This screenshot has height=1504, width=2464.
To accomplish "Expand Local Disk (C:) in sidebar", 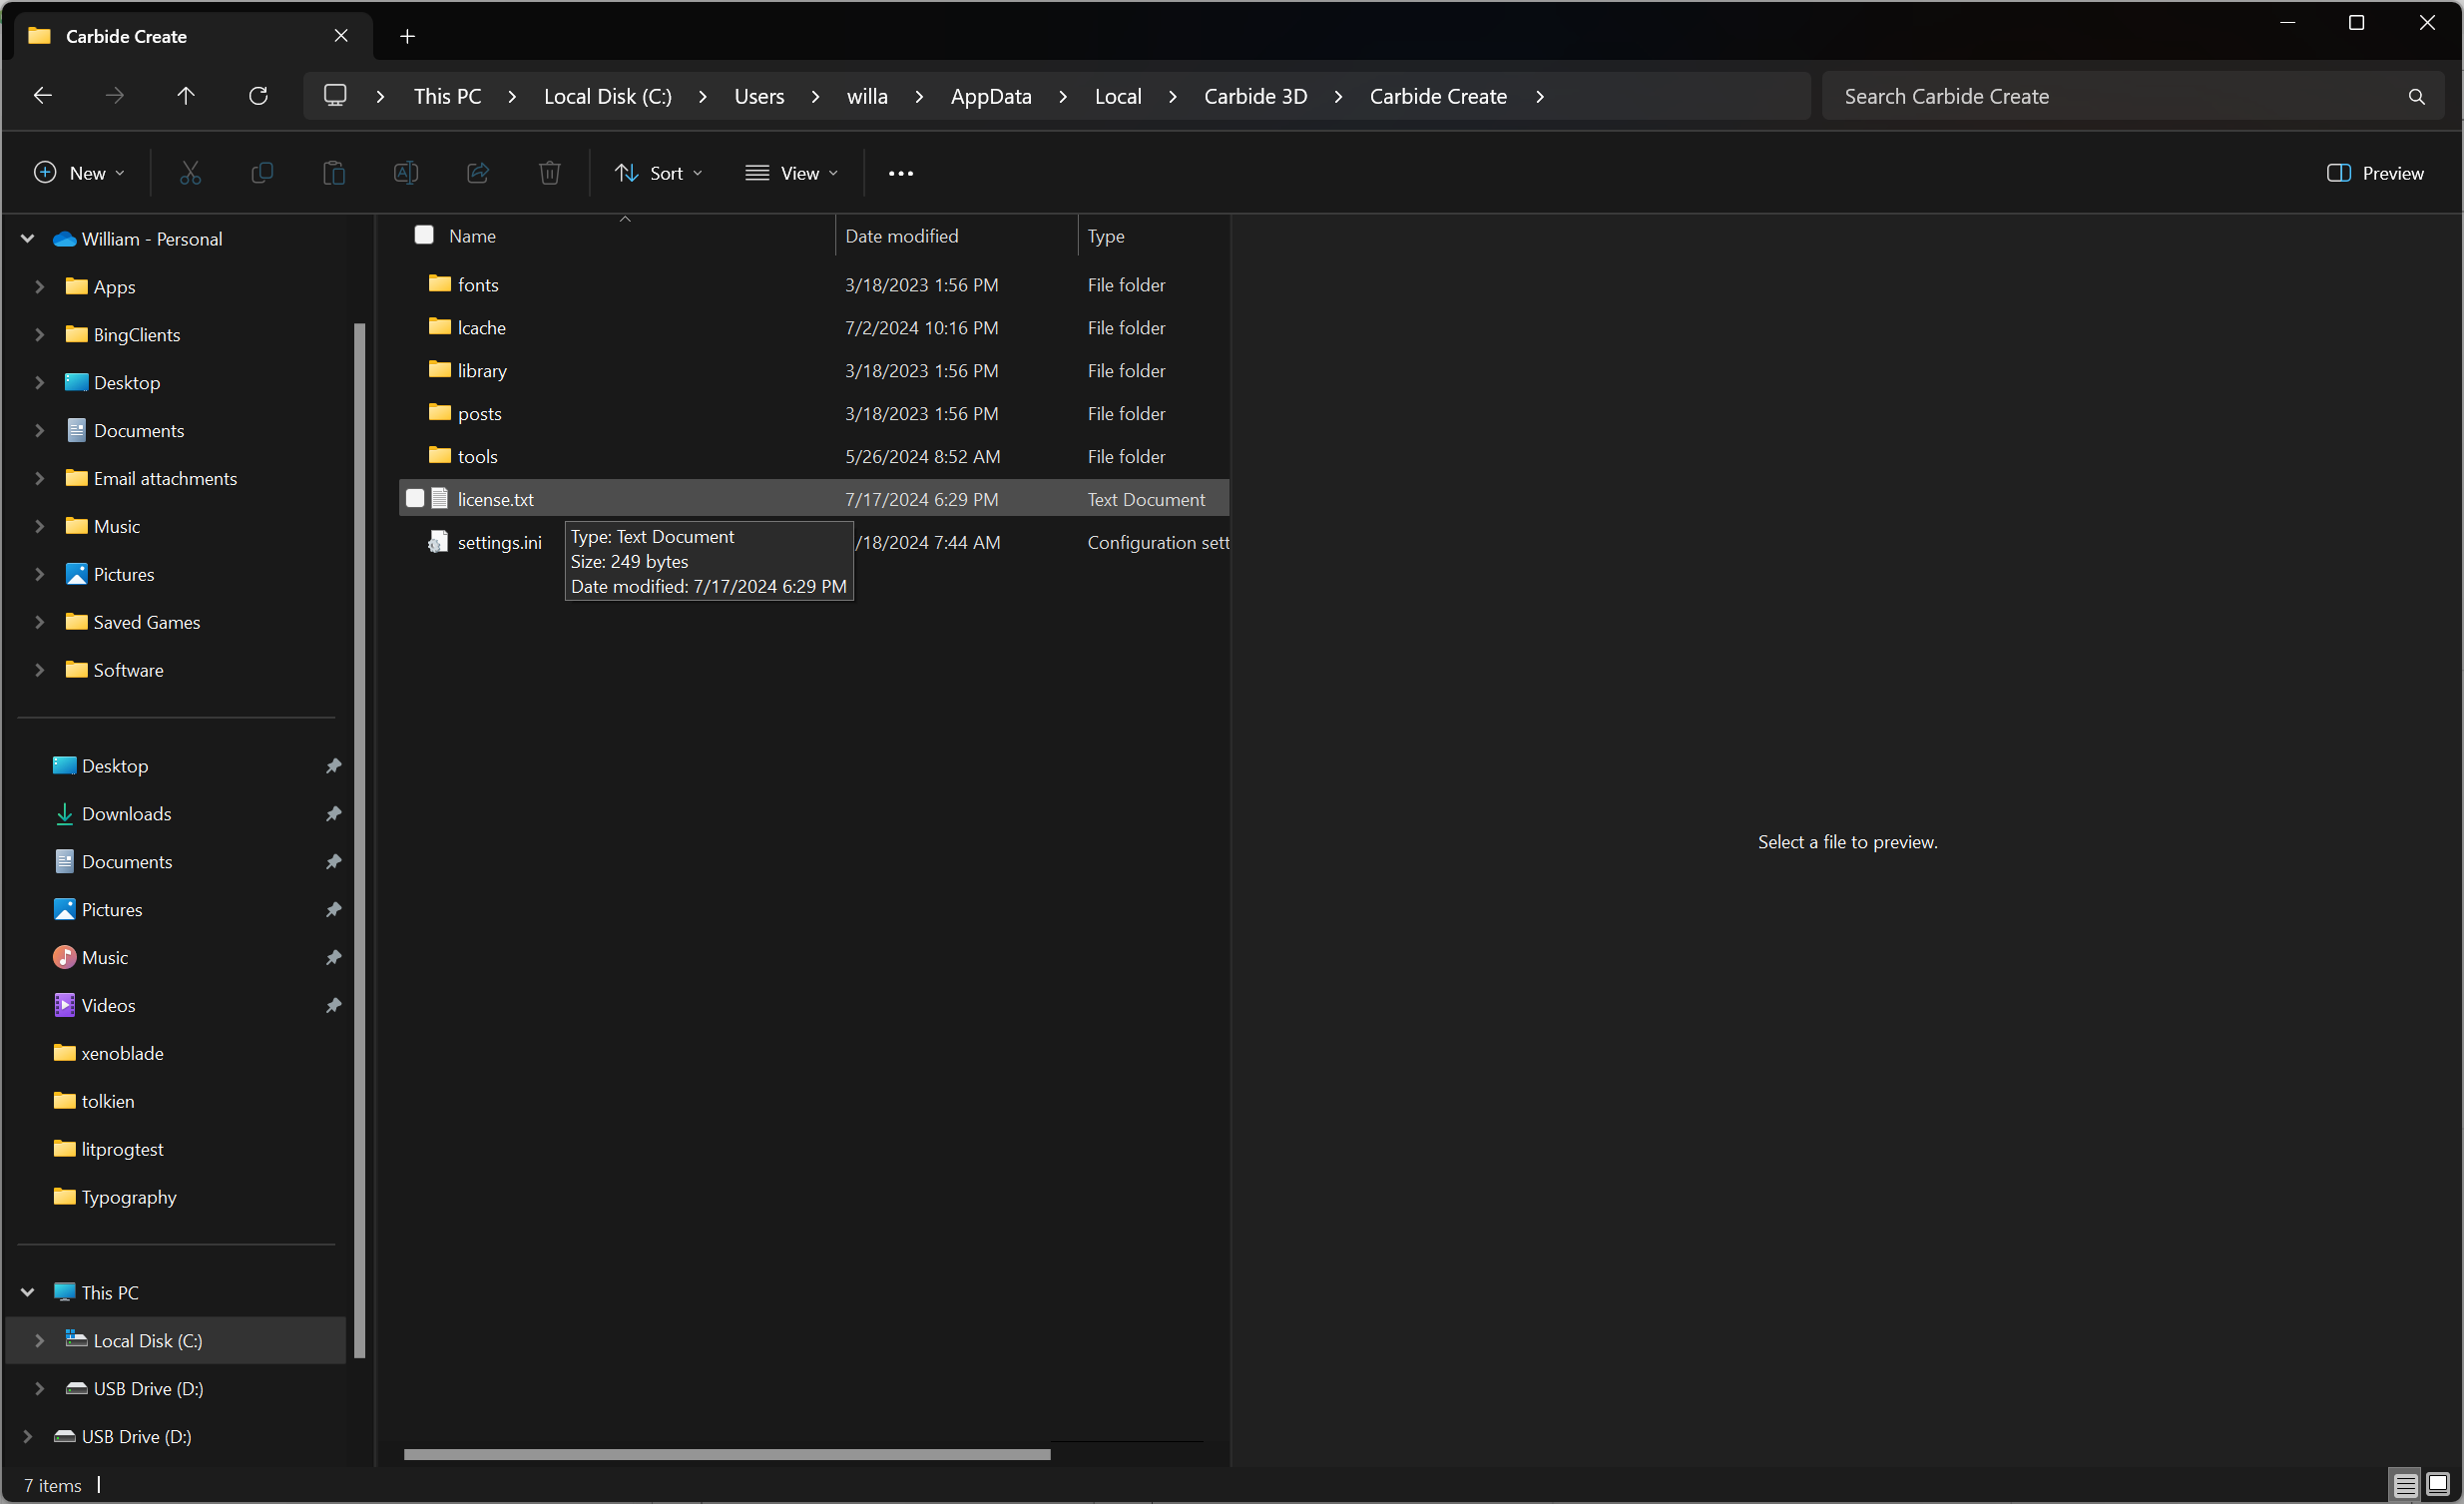I will (40, 1340).
